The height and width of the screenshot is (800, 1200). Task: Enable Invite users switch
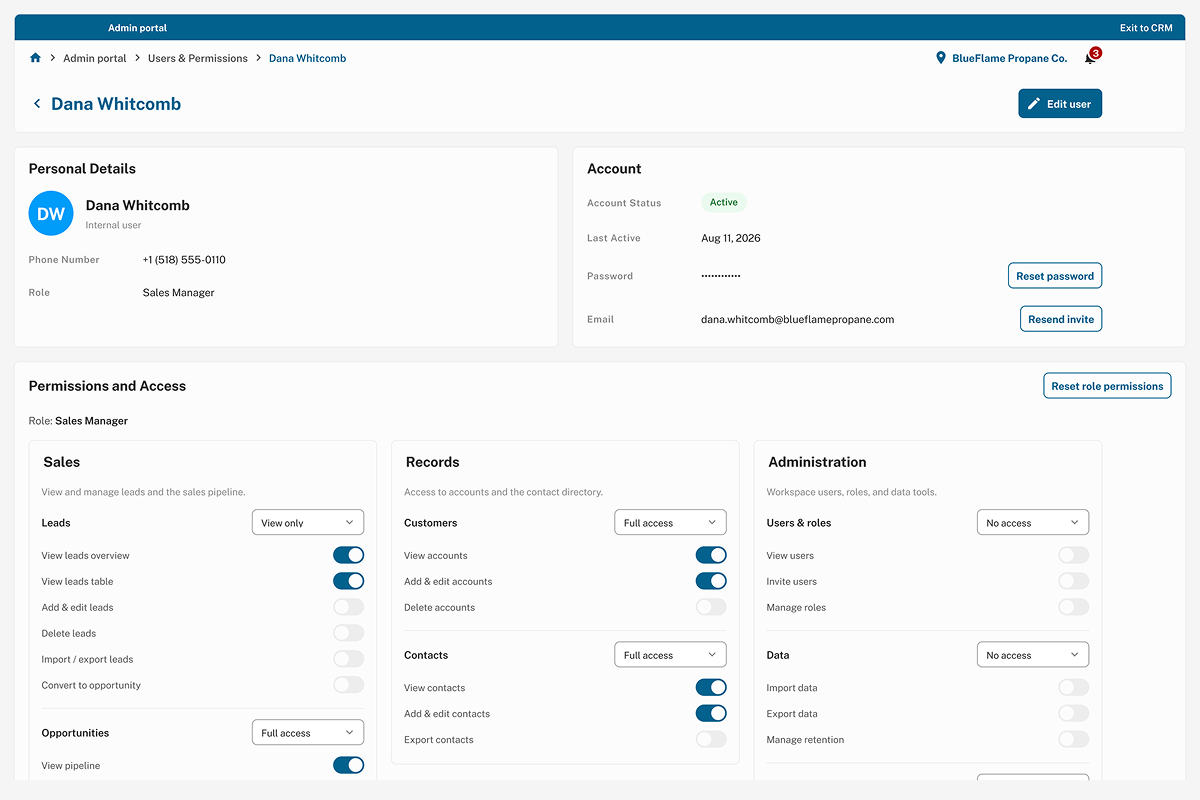point(1074,581)
